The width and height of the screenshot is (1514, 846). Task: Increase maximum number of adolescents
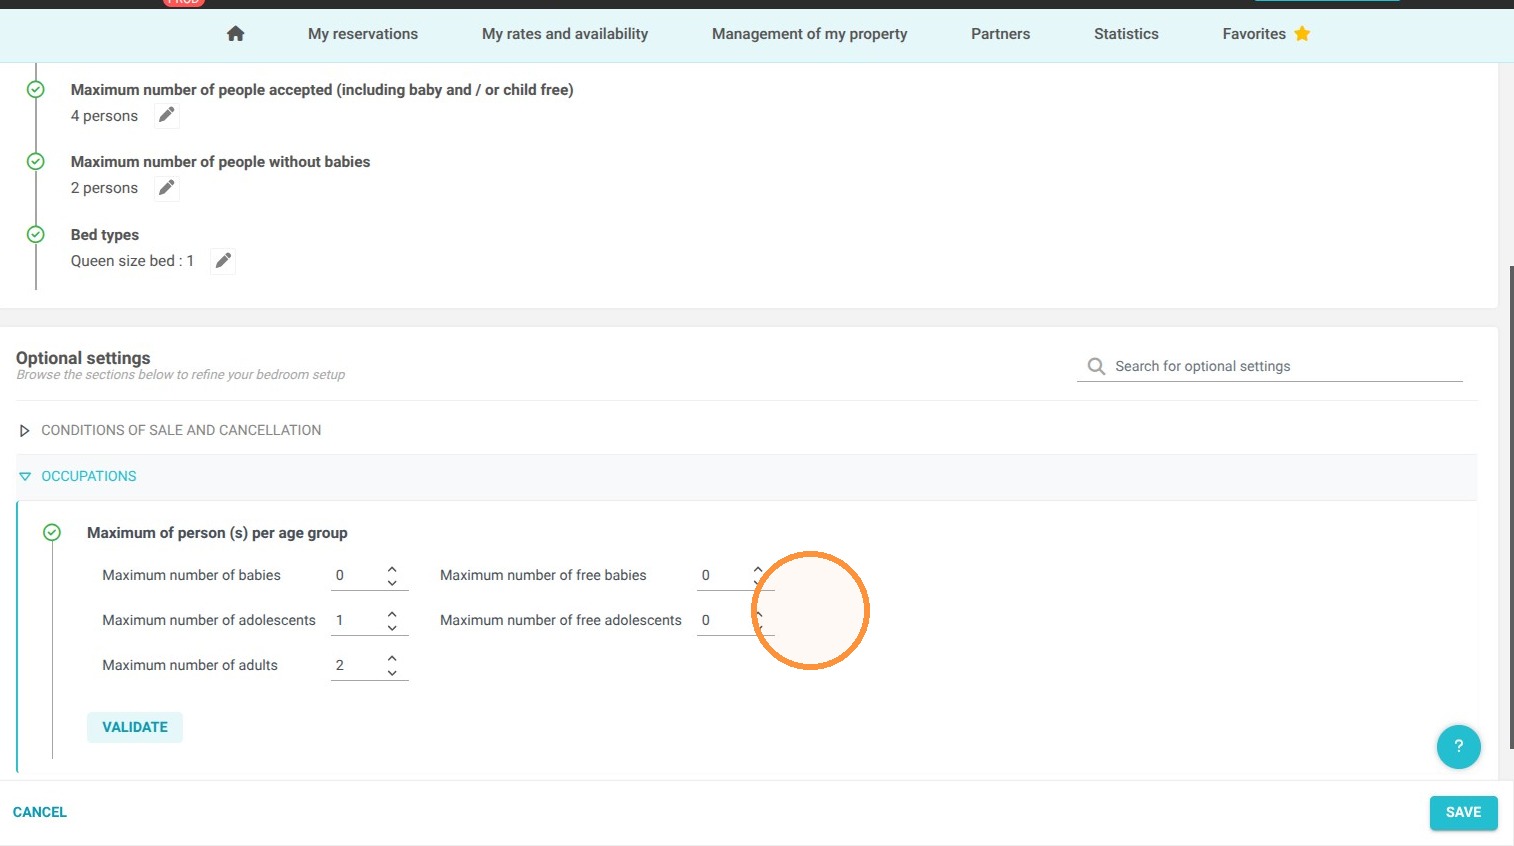click(392, 613)
